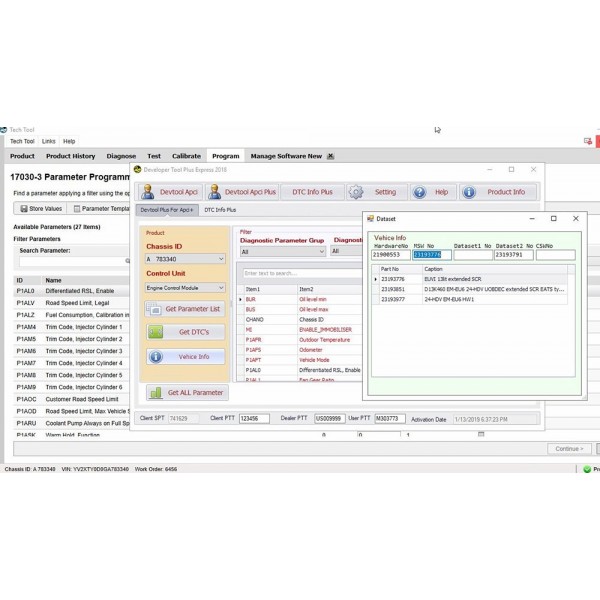Click the CSWNo field
This screenshot has width=600, height=600.
pyautogui.click(x=556, y=255)
